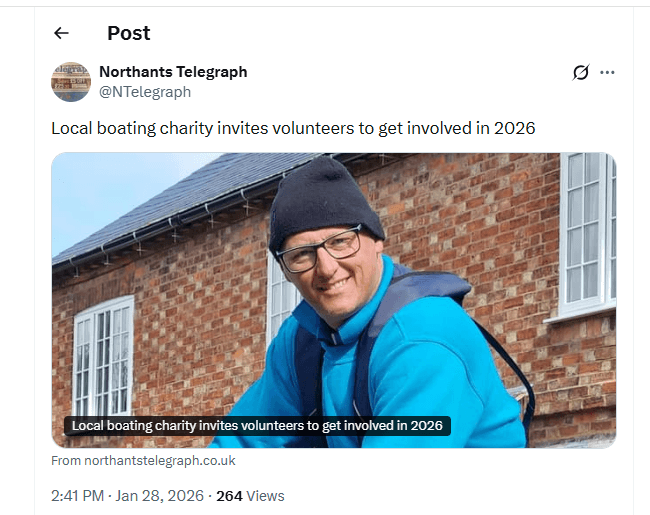Select the Post page heading
This screenshot has height=515, width=650.
pos(129,33)
